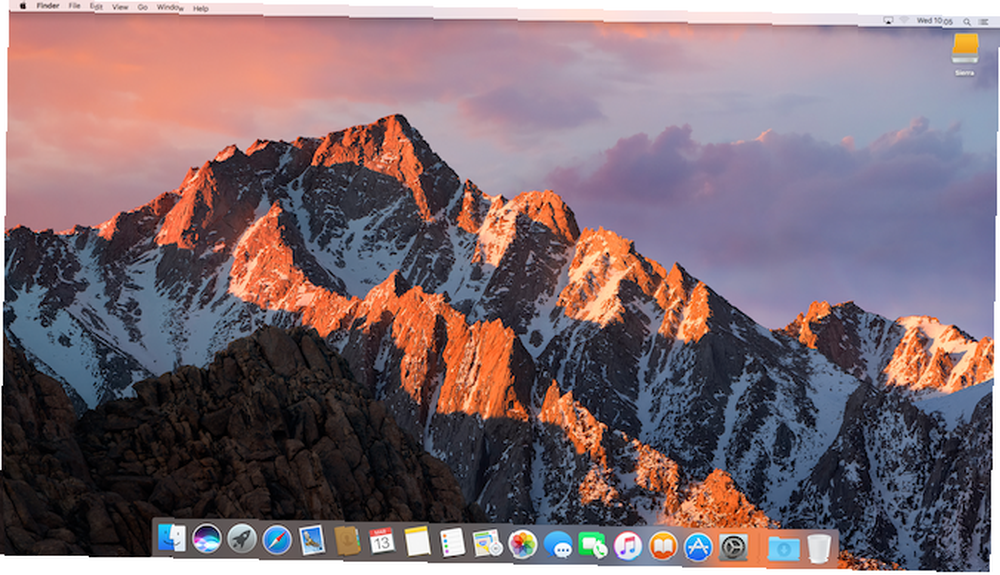1000x575 pixels.
Task: Open the View menu
Action: (x=120, y=7)
